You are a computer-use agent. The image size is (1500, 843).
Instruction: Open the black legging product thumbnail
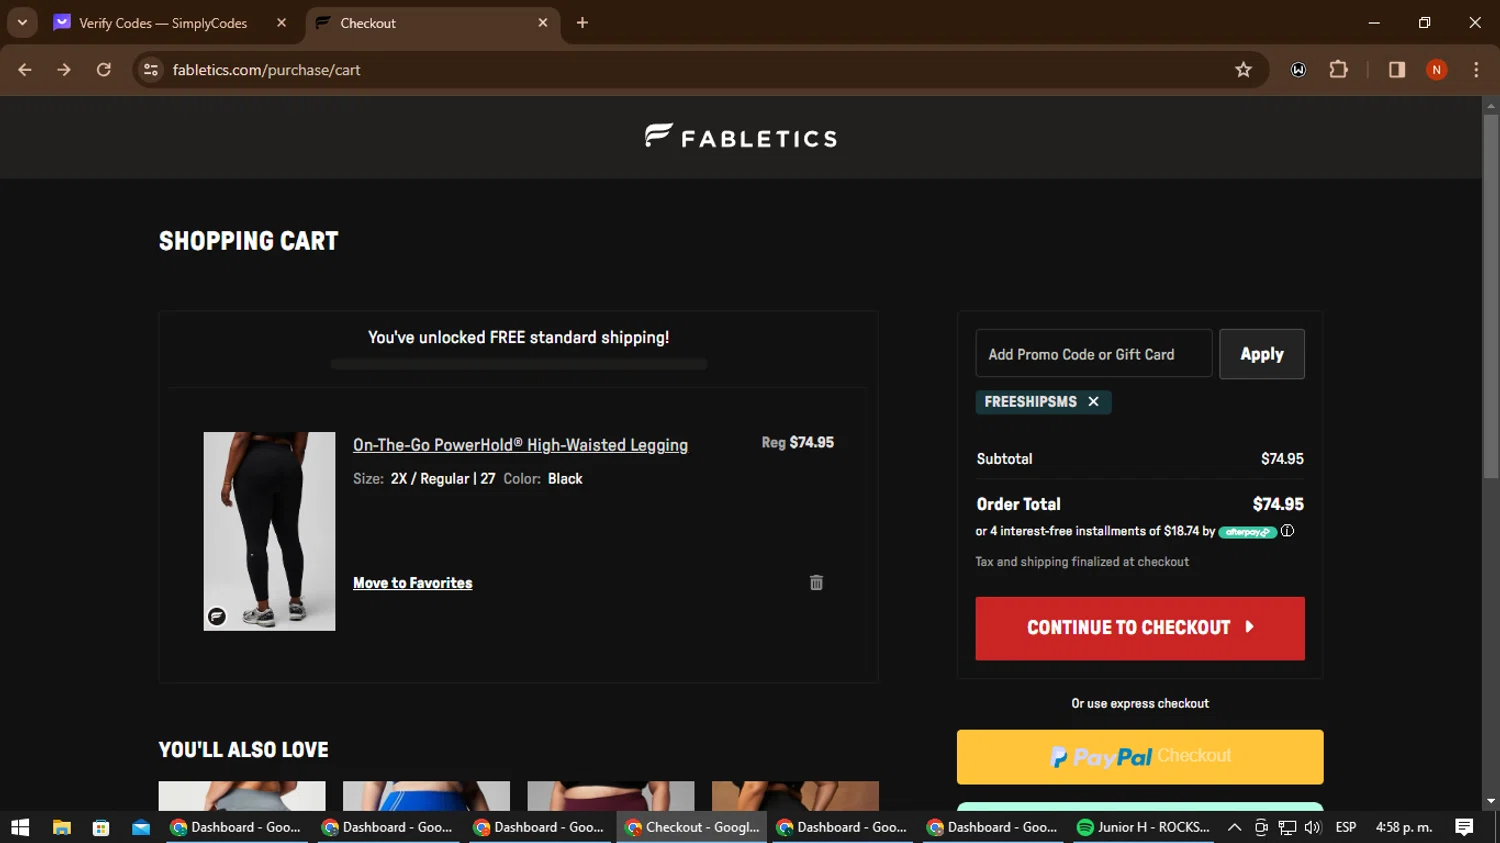[x=269, y=531]
